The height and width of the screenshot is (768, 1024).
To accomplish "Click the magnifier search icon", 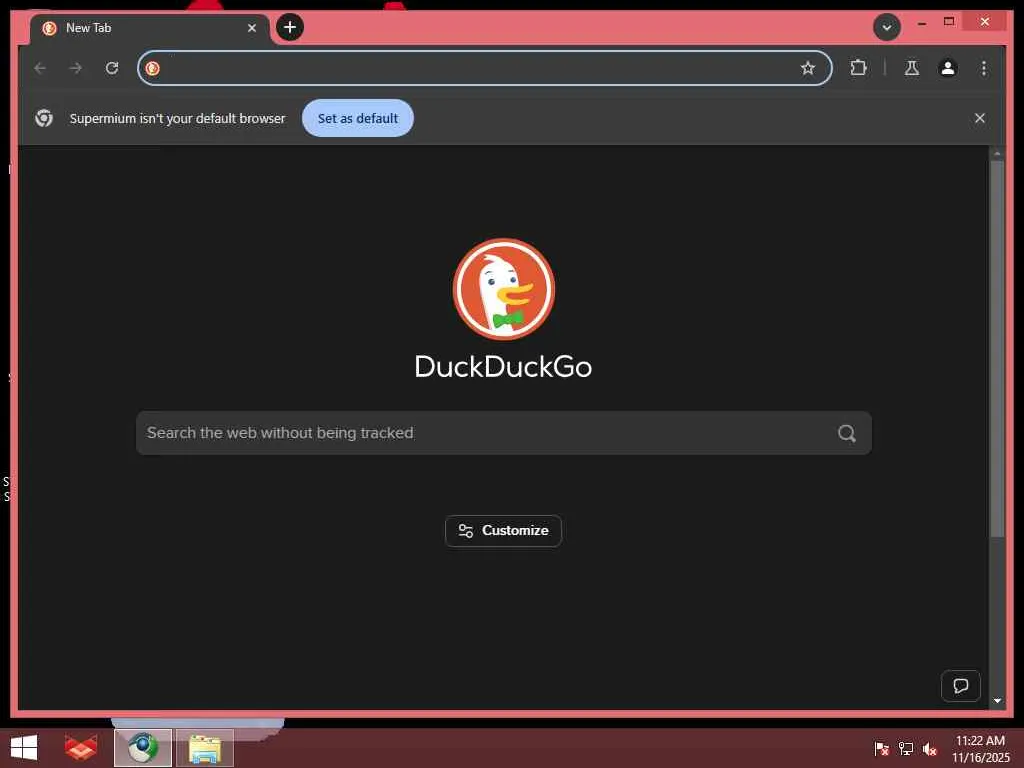I will [x=847, y=433].
